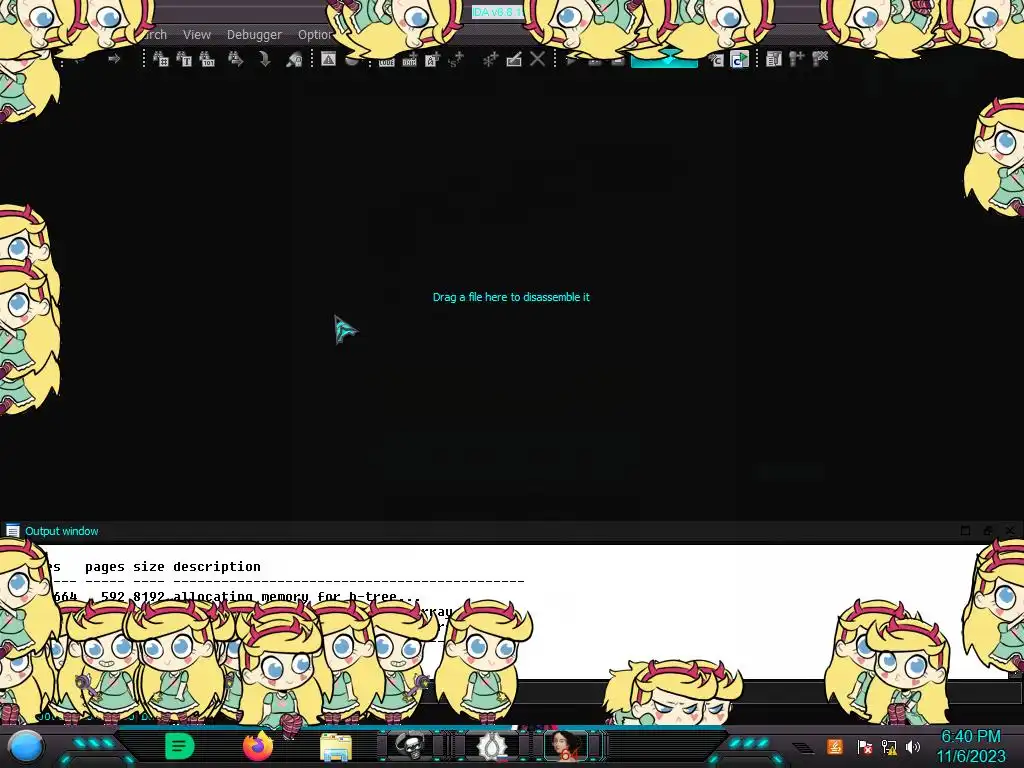Click the pencil edit toolbar icon

pos(514,59)
